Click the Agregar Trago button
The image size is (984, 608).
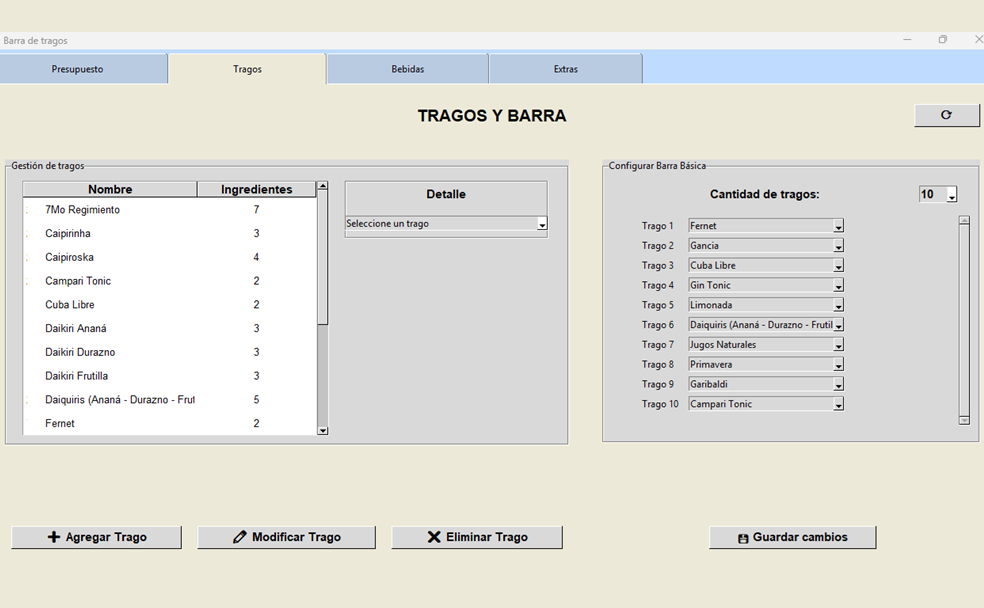coord(97,537)
